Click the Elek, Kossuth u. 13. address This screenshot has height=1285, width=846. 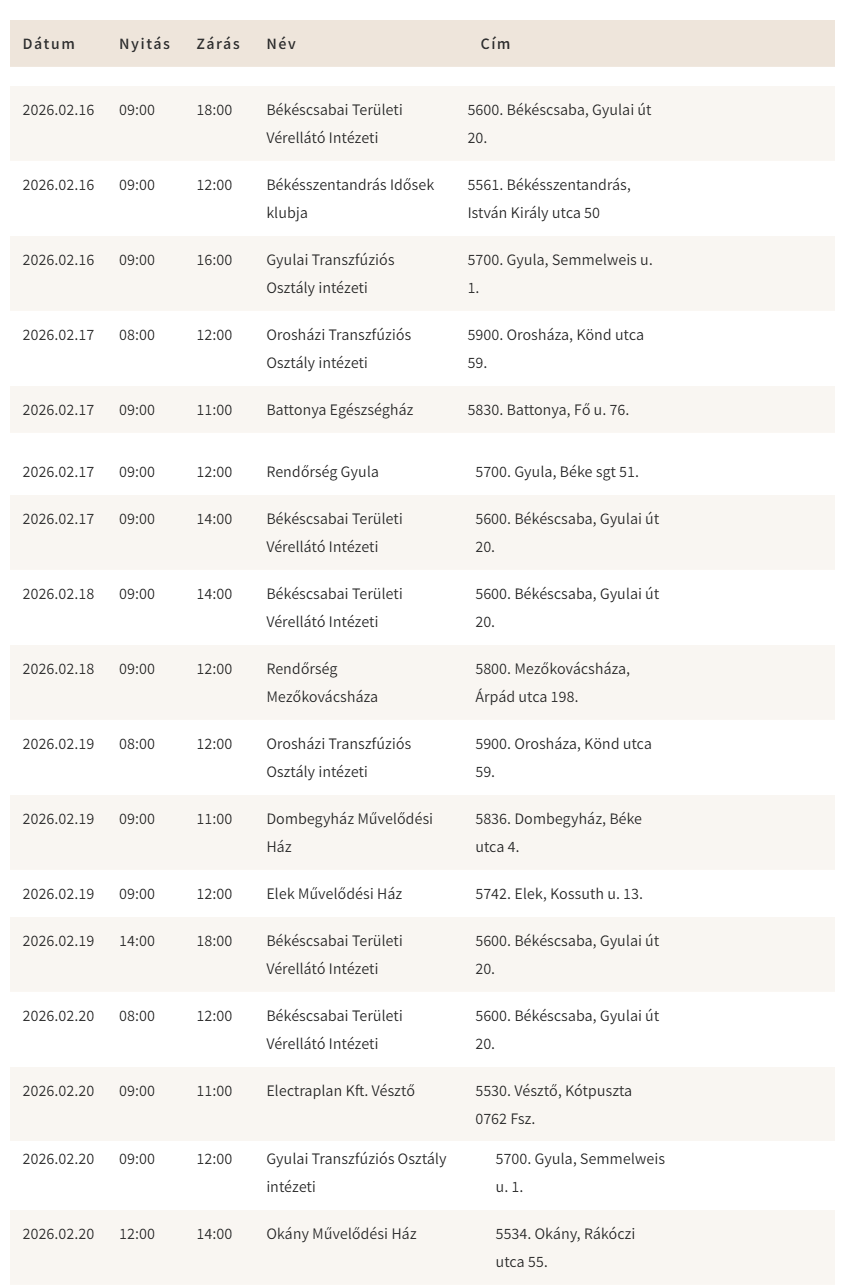(558, 893)
